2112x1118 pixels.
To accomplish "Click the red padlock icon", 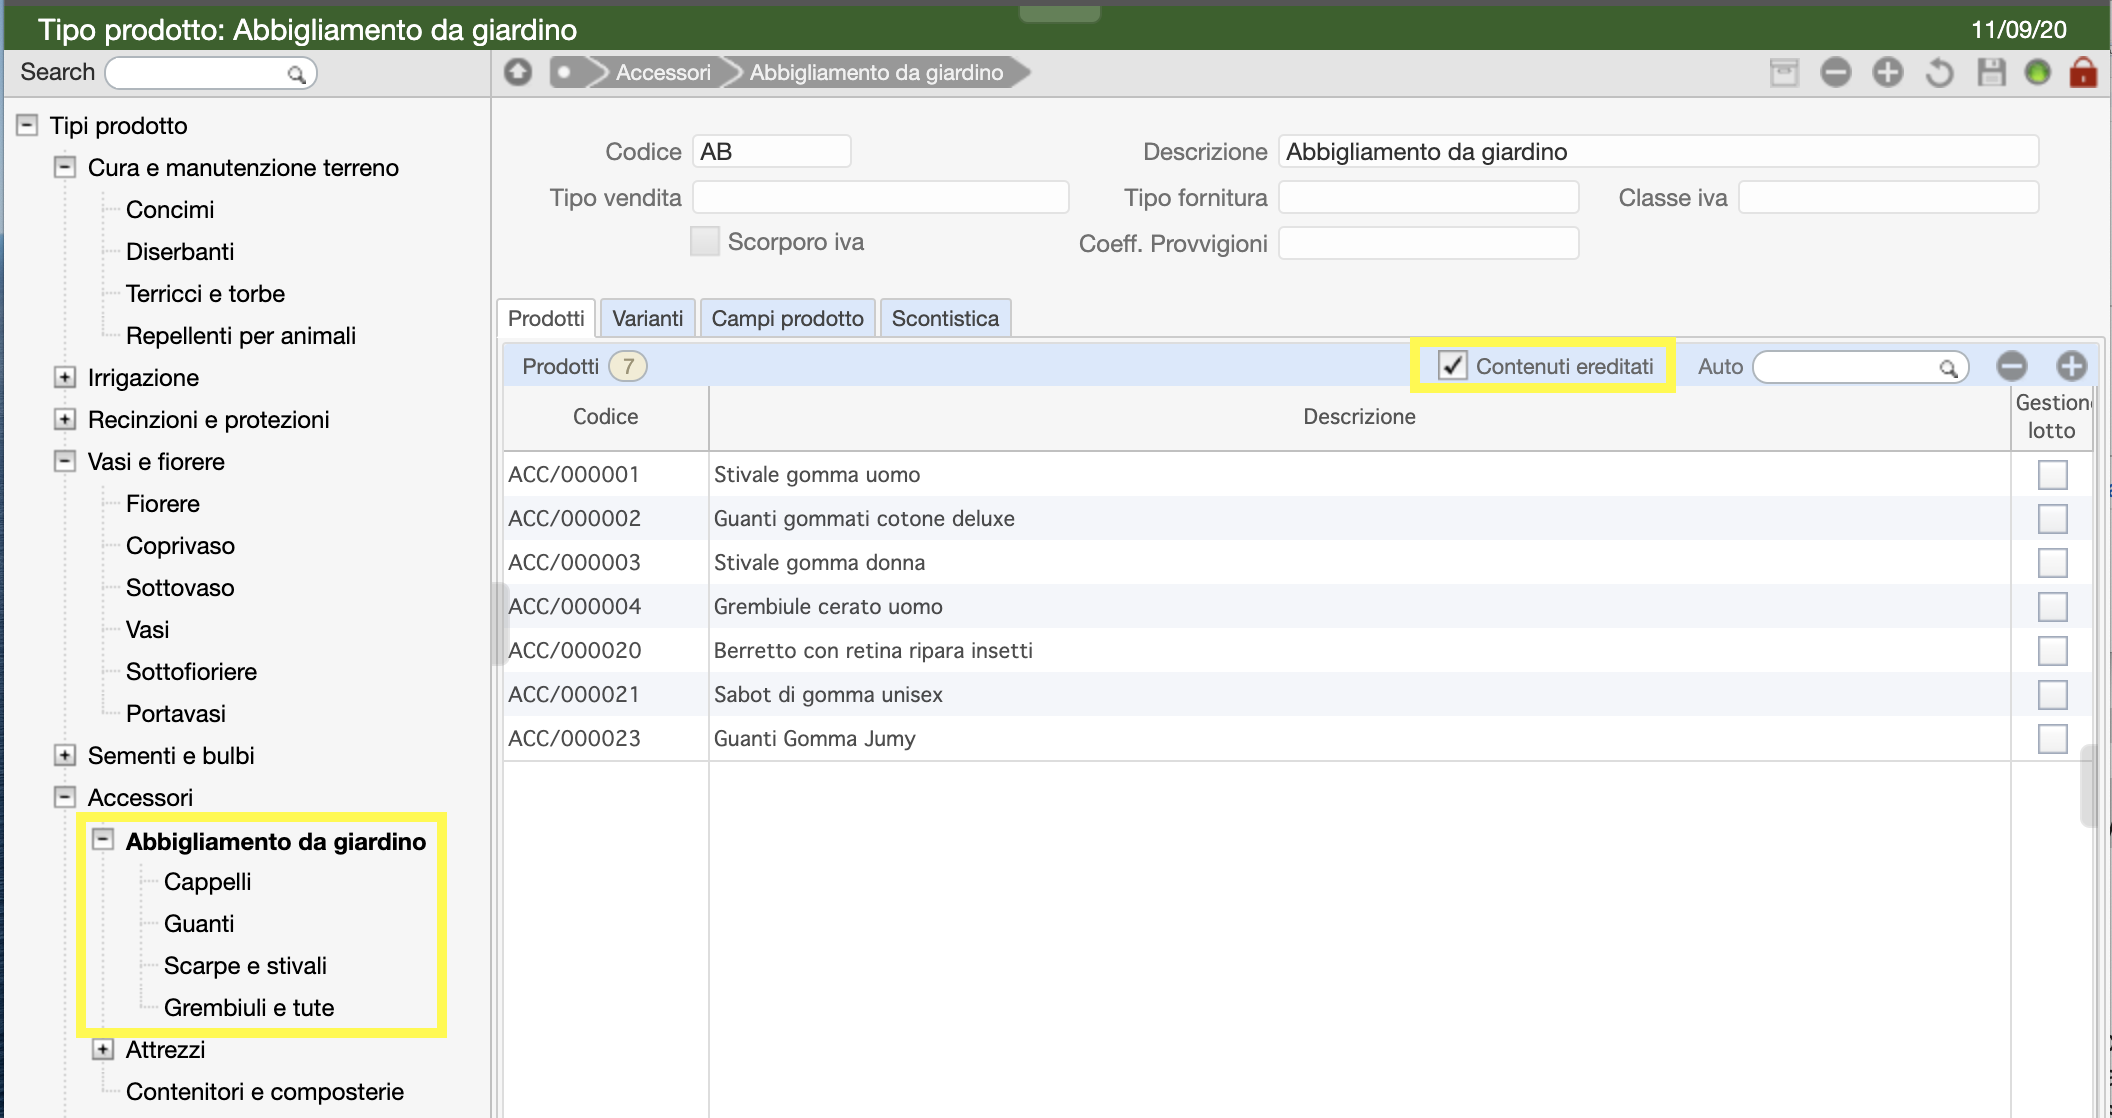I will pyautogui.click(x=2083, y=72).
